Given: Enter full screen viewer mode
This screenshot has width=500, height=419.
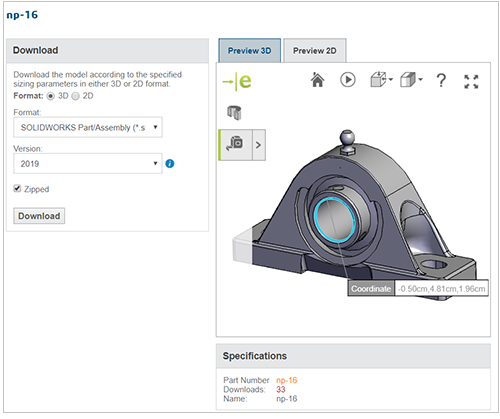Looking at the screenshot, I should [x=471, y=81].
